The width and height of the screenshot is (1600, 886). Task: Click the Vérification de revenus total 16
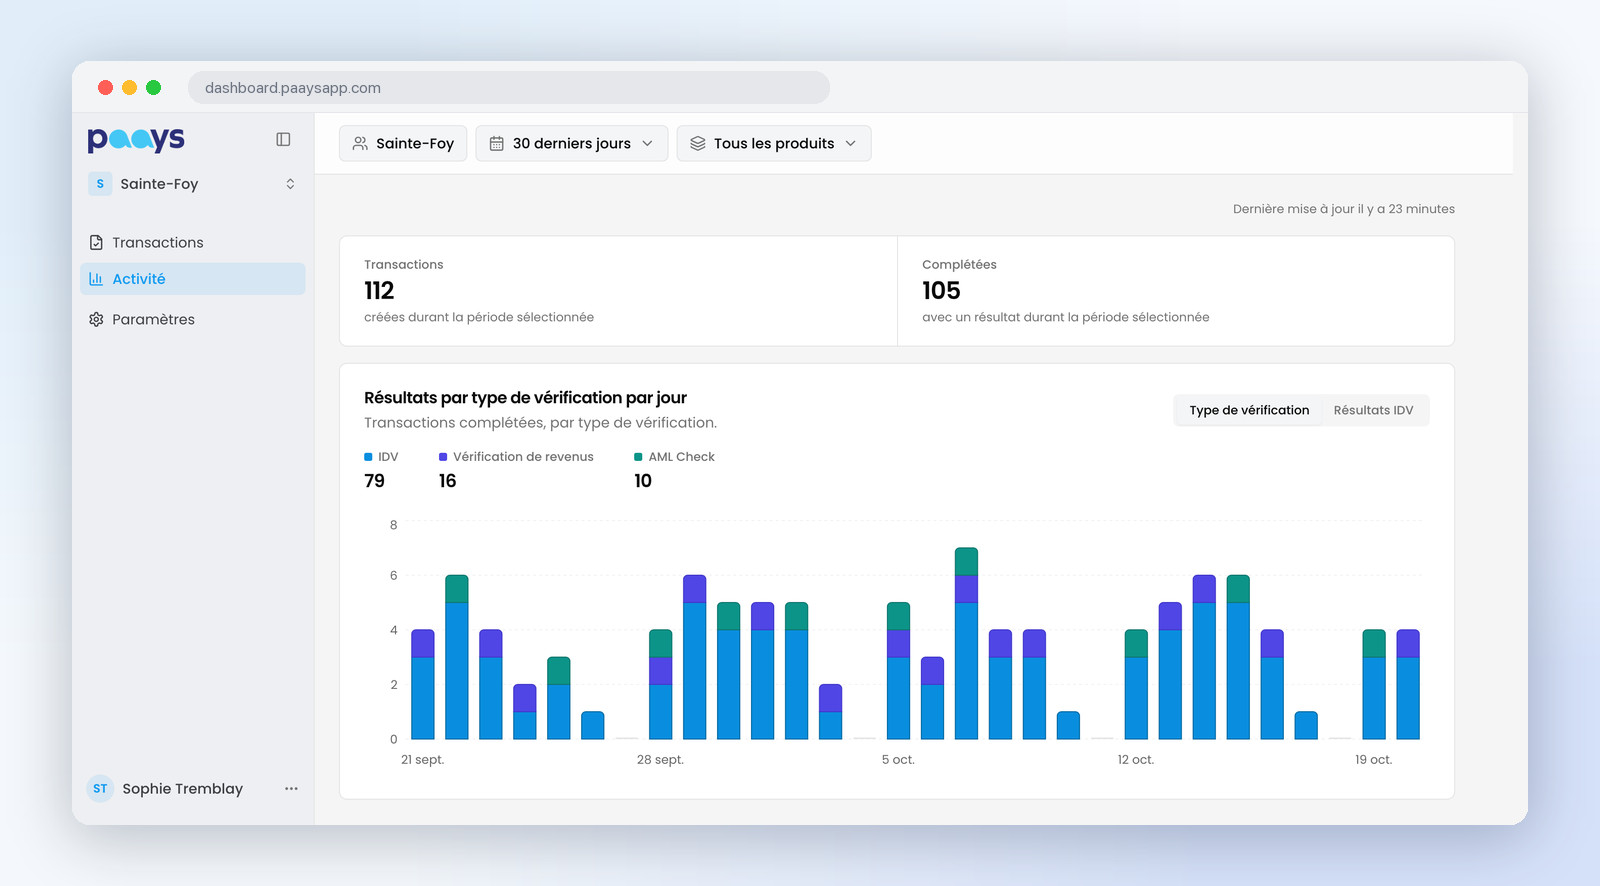[x=447, y=481]
